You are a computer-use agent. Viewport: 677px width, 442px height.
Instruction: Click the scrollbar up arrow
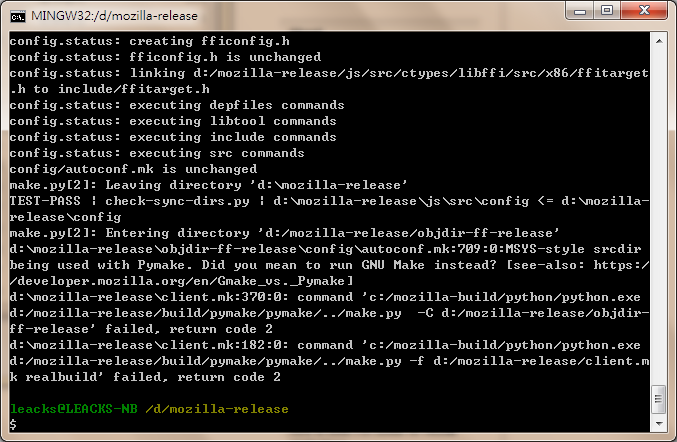pos(659,41)
